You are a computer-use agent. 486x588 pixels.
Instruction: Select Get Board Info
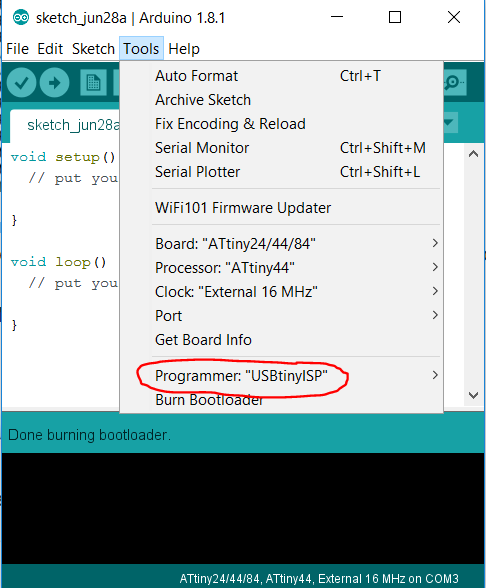click(x=281, y=340)
